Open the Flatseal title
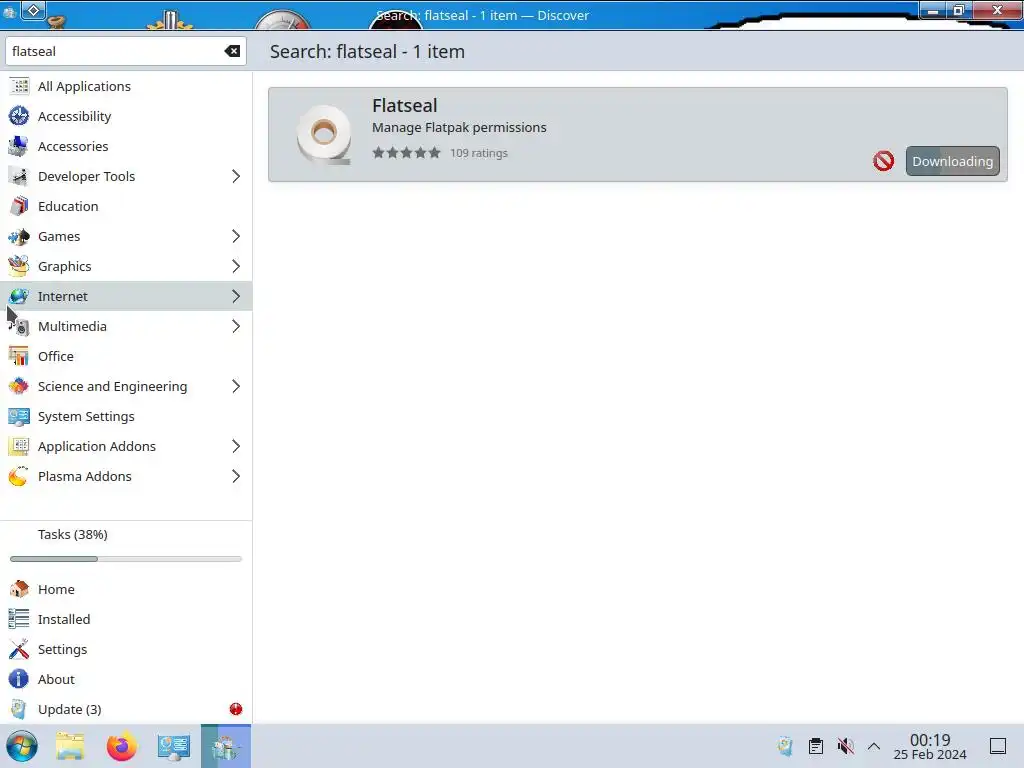 [x=404, y=105]
